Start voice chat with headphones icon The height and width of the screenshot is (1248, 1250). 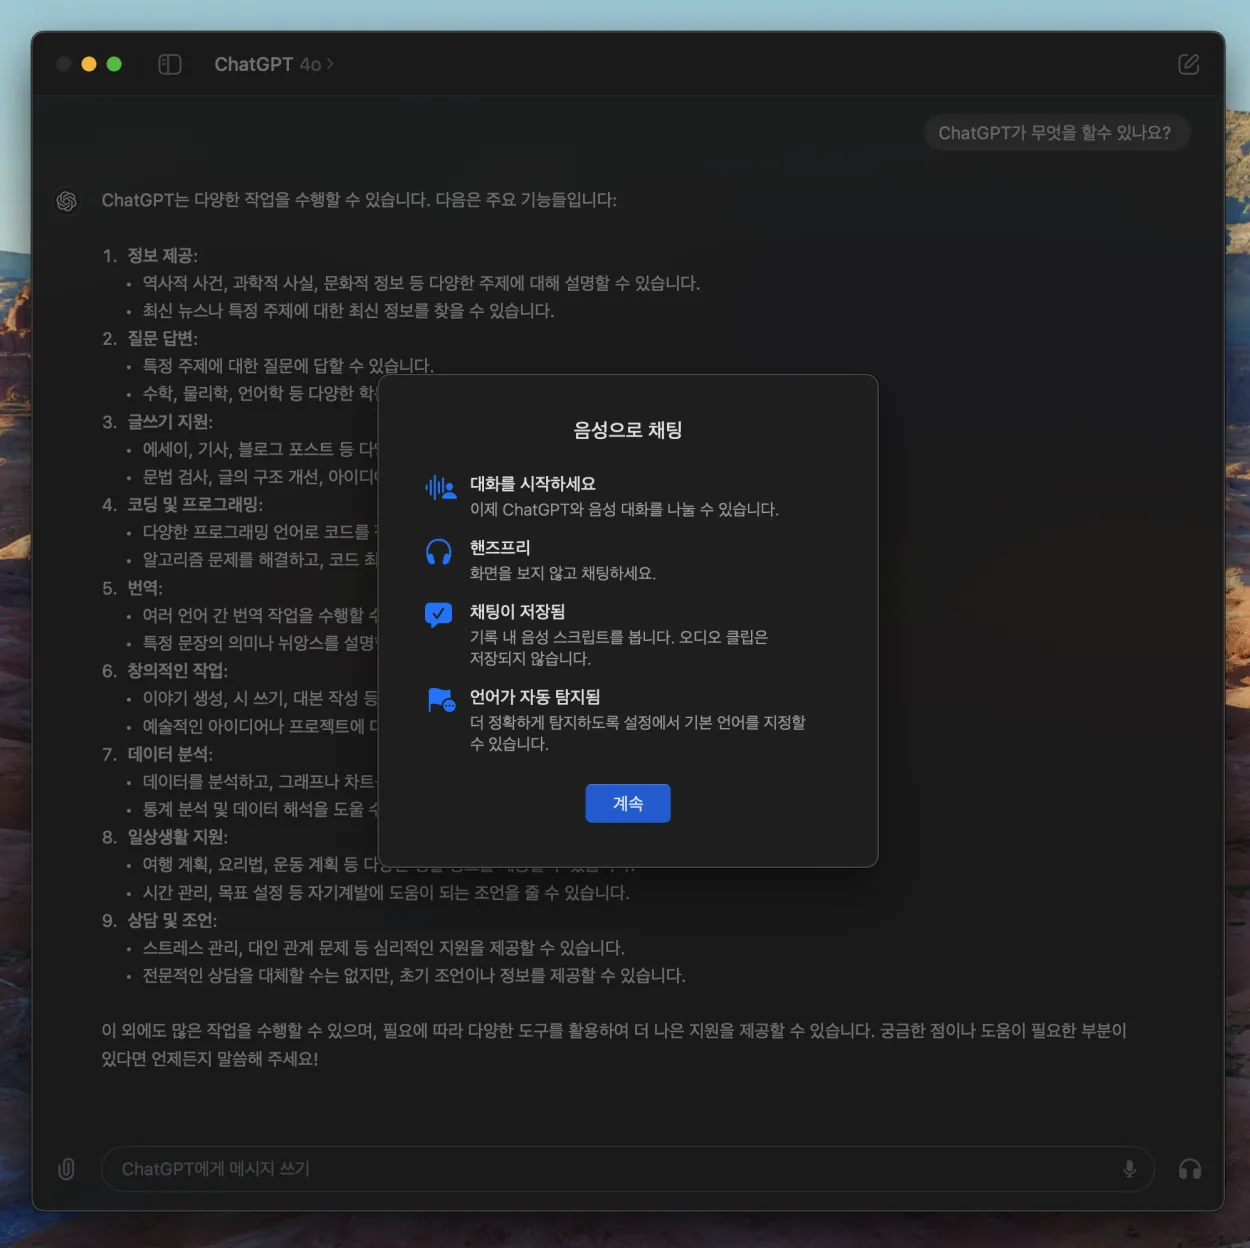[x=1190, y=1168]
